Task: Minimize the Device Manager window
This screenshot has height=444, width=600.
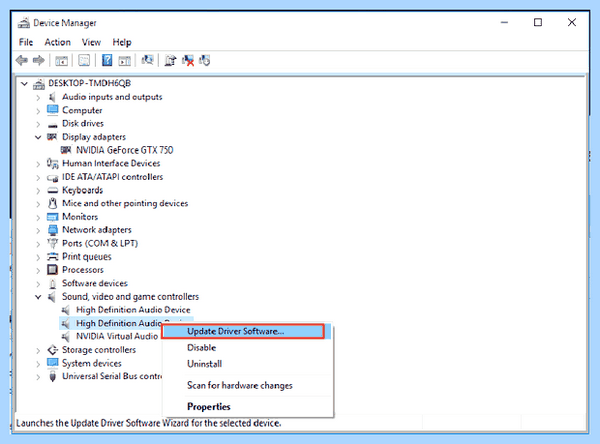Action: coord(504,23)
